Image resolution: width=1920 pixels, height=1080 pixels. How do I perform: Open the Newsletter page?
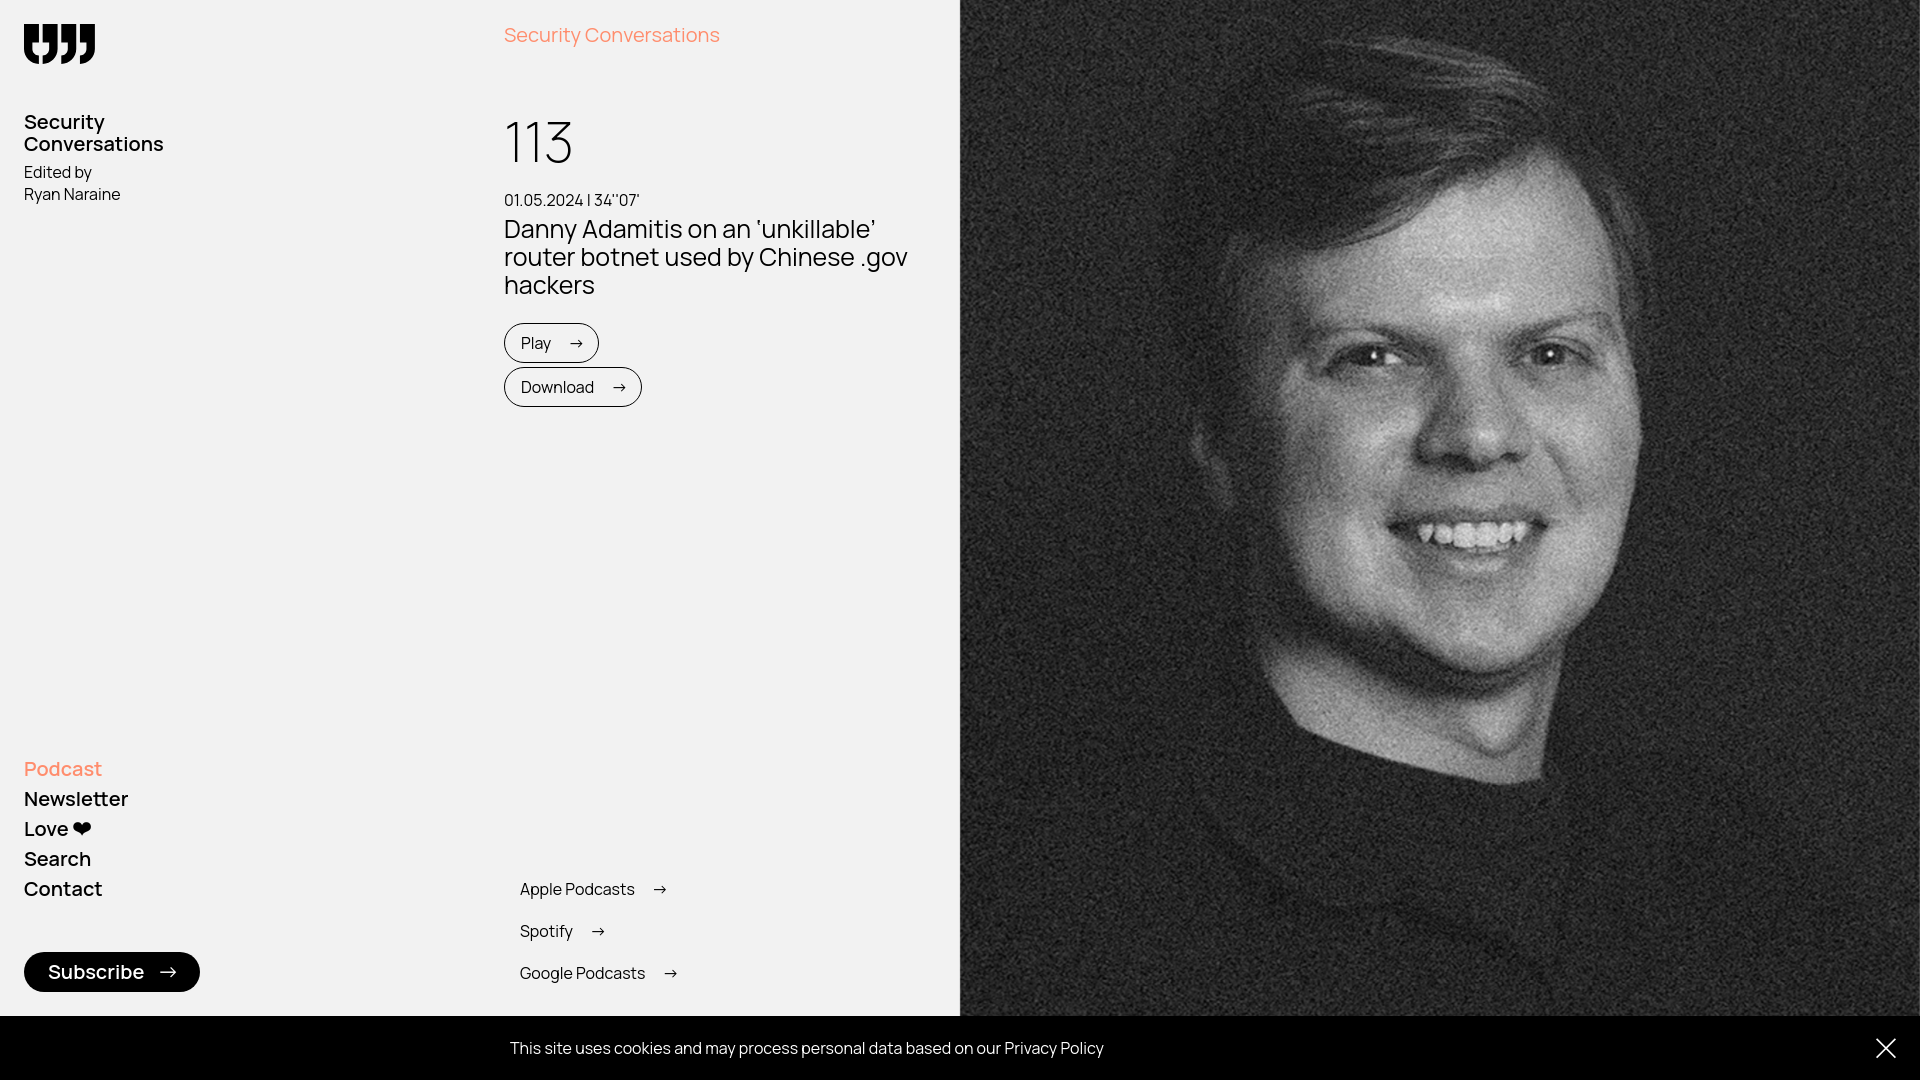tap(75, 799)
